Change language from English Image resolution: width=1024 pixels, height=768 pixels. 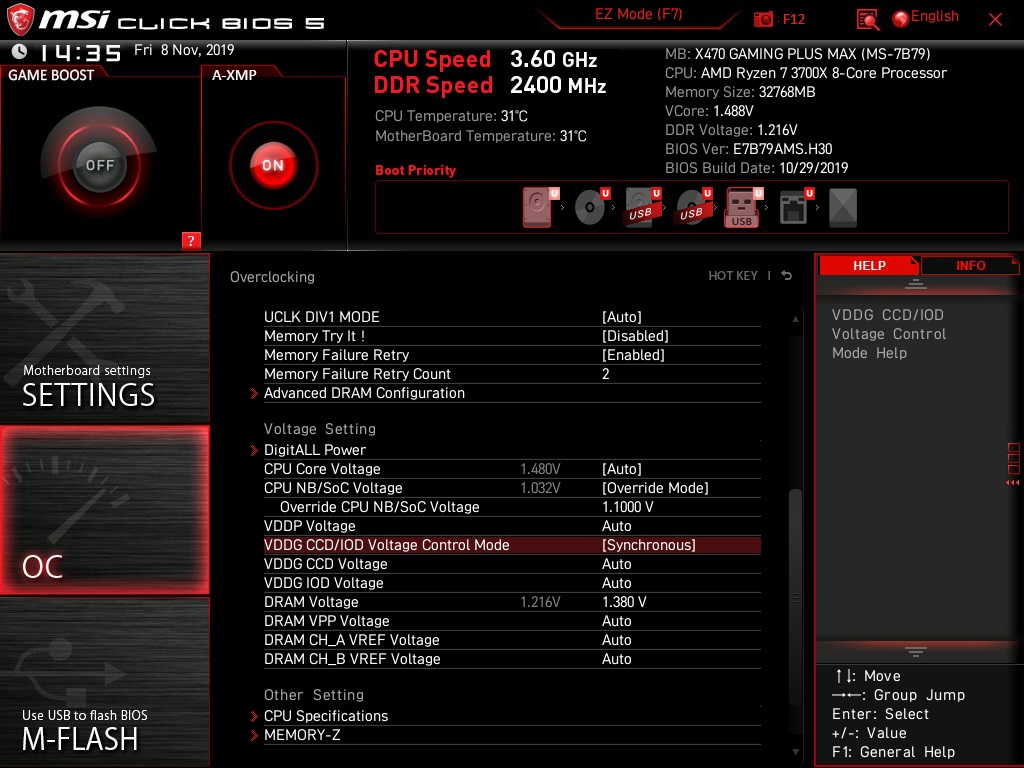click(935, 16)
